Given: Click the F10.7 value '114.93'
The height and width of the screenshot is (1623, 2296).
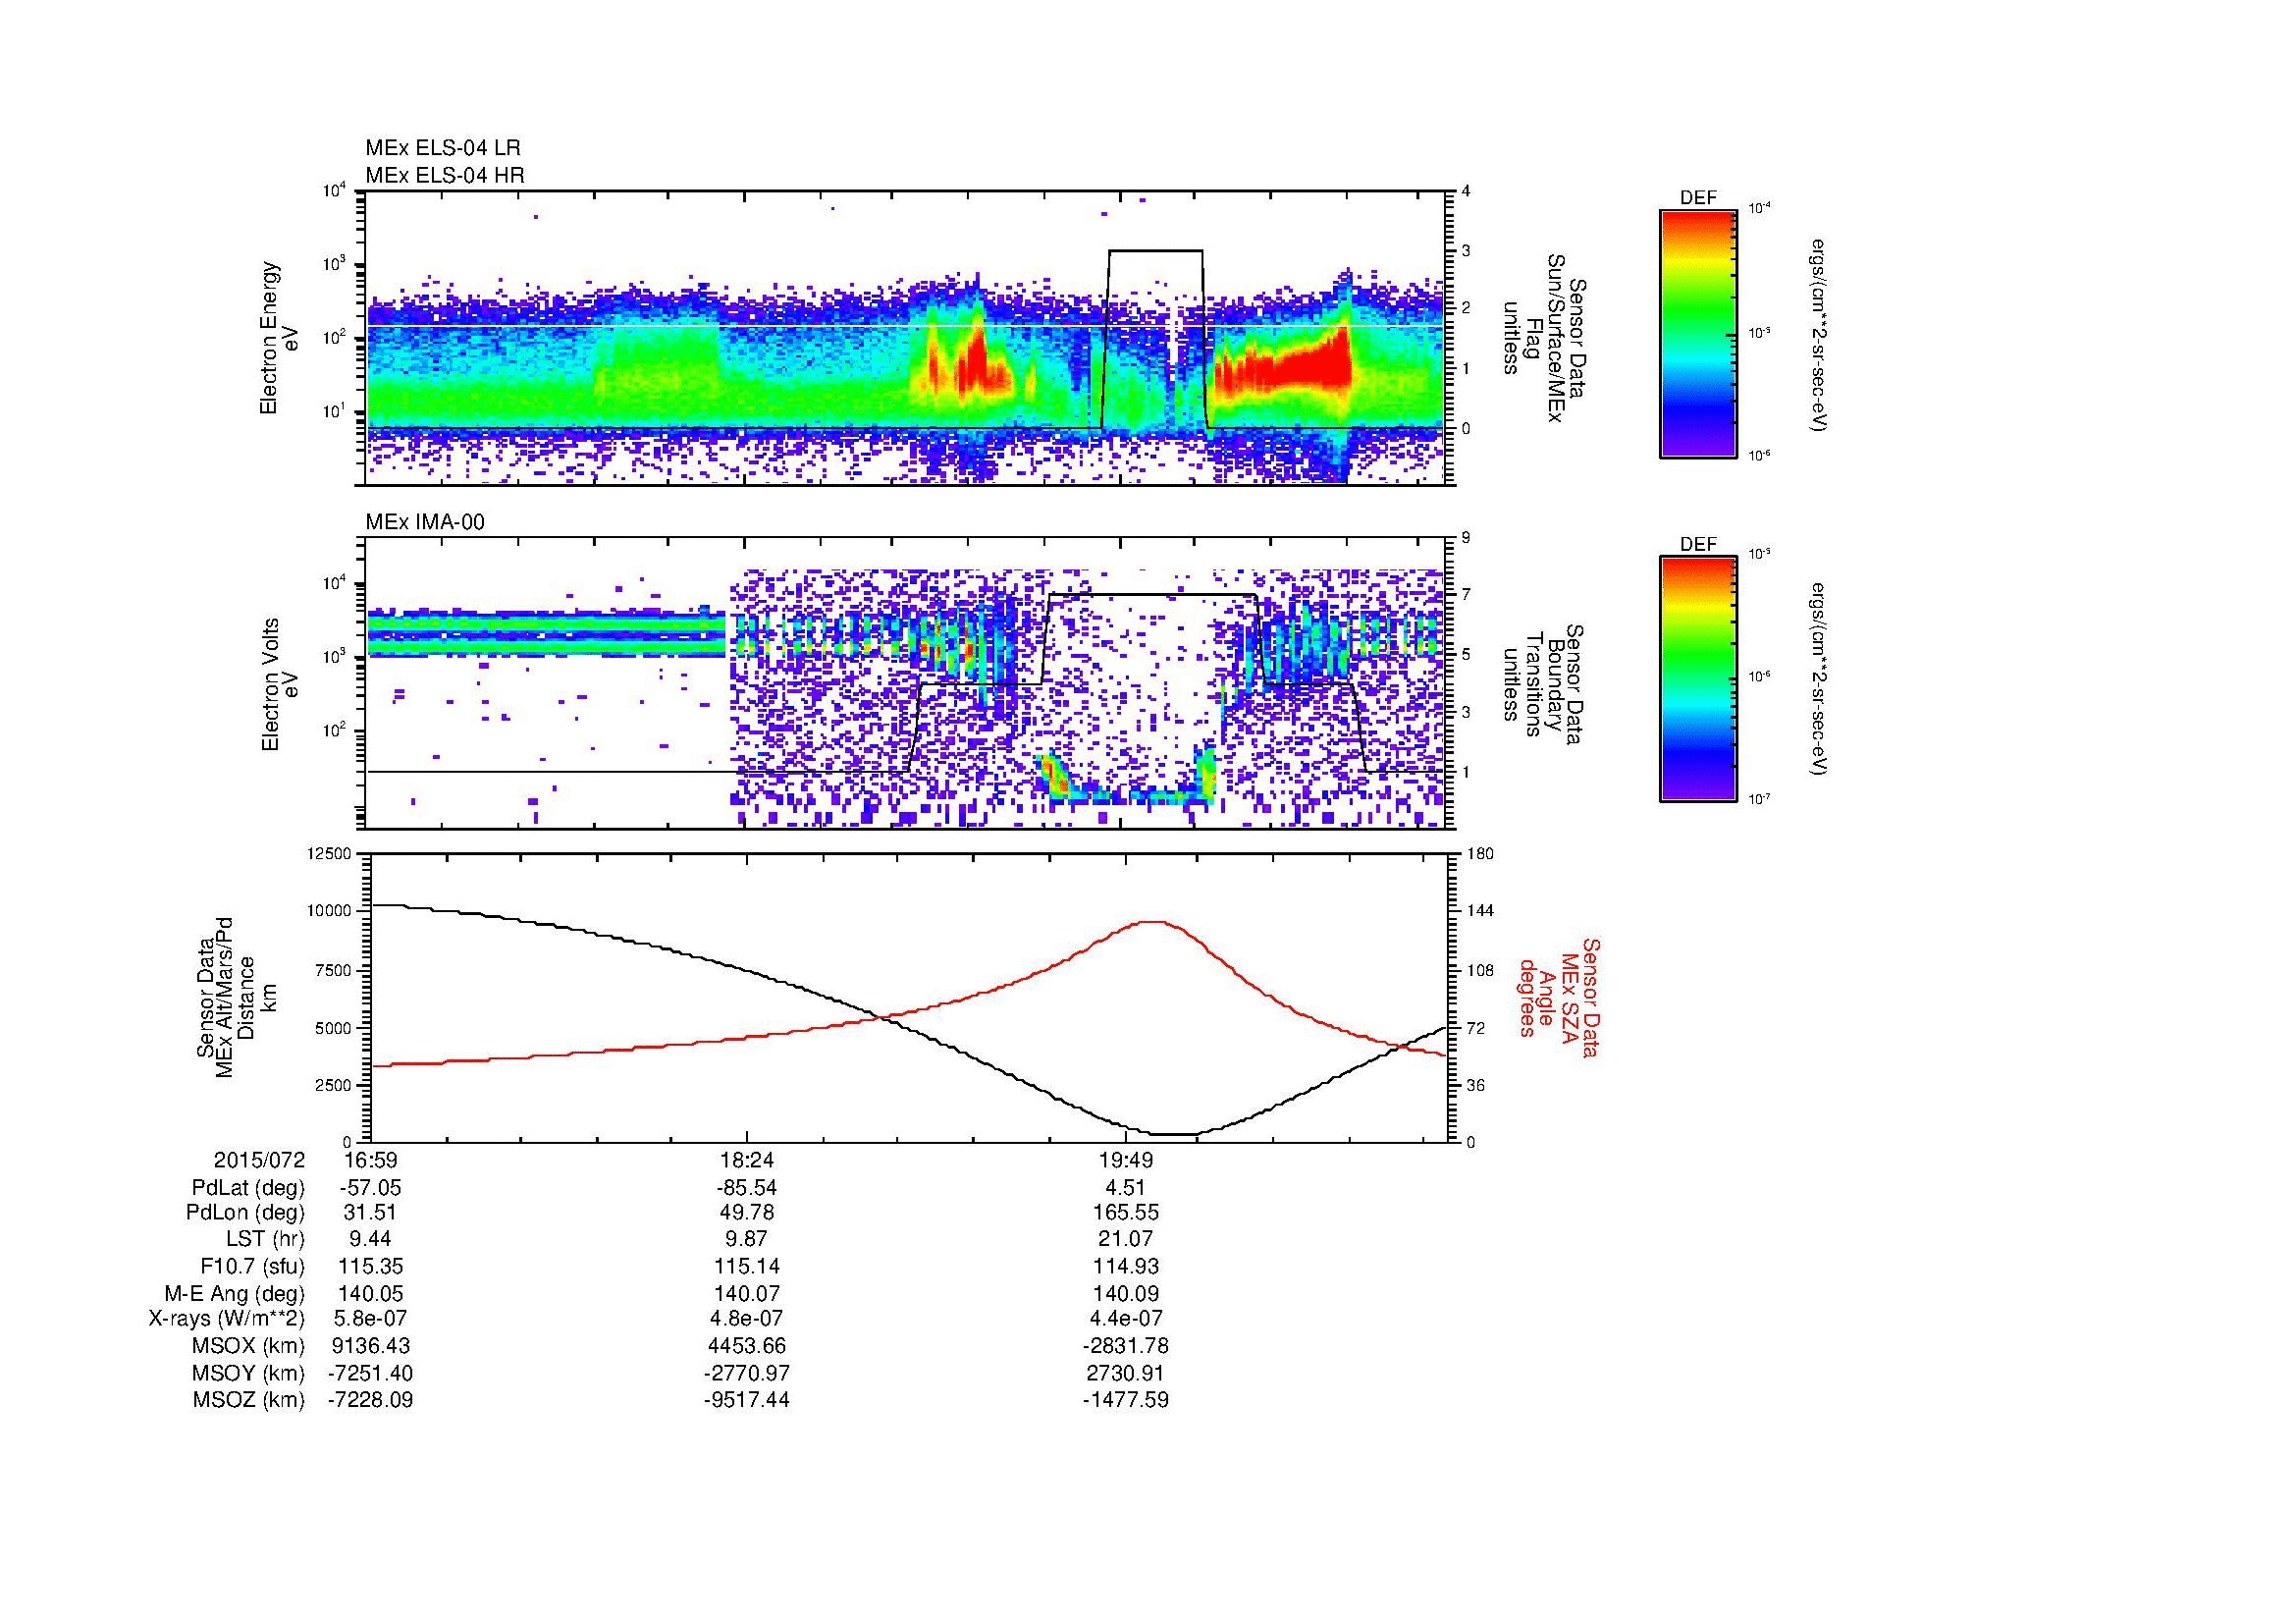Looking at the screenshot, I should [1125, 1266].
